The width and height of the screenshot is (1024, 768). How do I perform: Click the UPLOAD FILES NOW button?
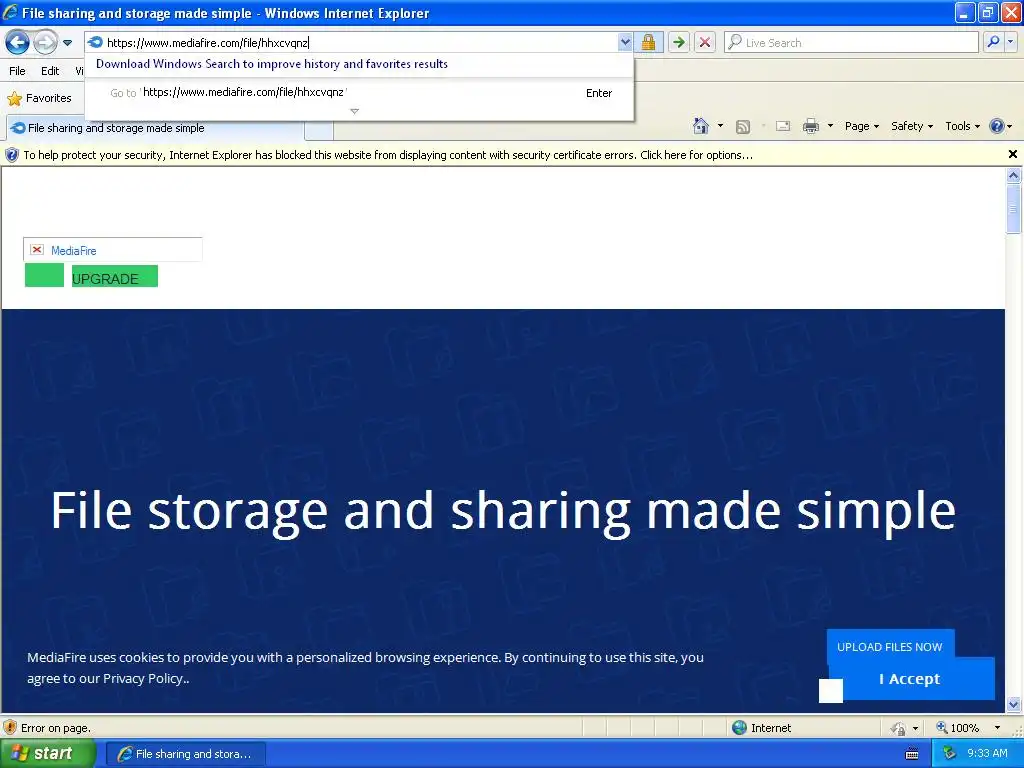coord(890,647)
